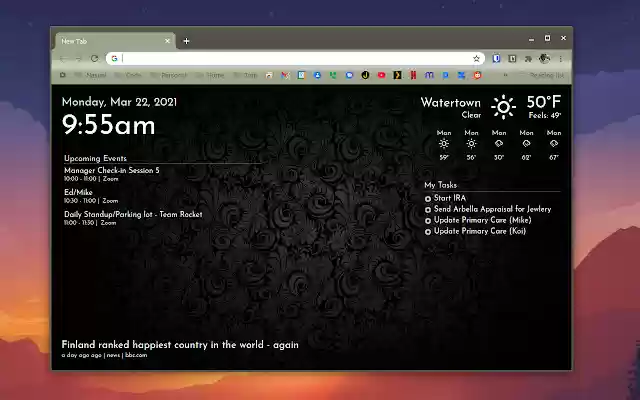The height and width of the screenshot is (400, 640).
Task: Click the Upcoming Events heading
Action: [95, 158]
